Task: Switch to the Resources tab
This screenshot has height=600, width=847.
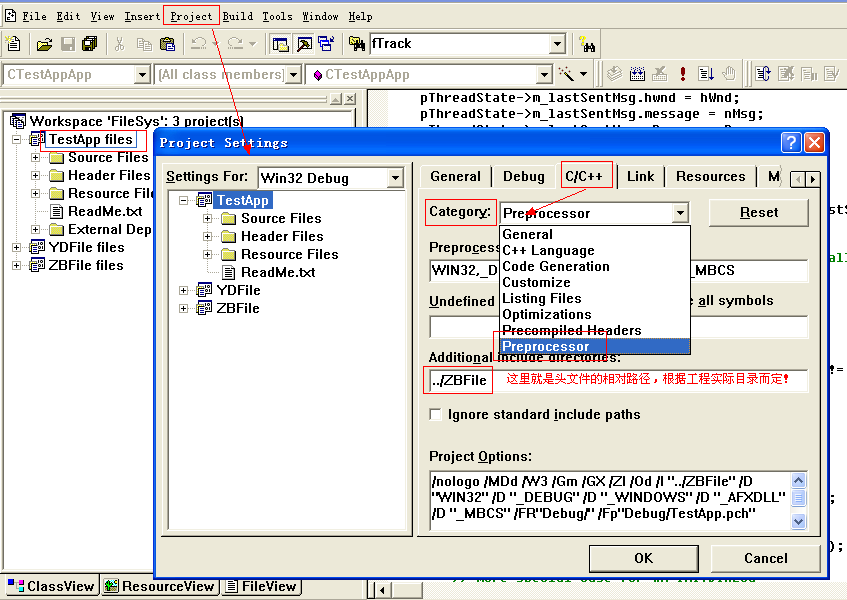Action: (x=710, y=177)
